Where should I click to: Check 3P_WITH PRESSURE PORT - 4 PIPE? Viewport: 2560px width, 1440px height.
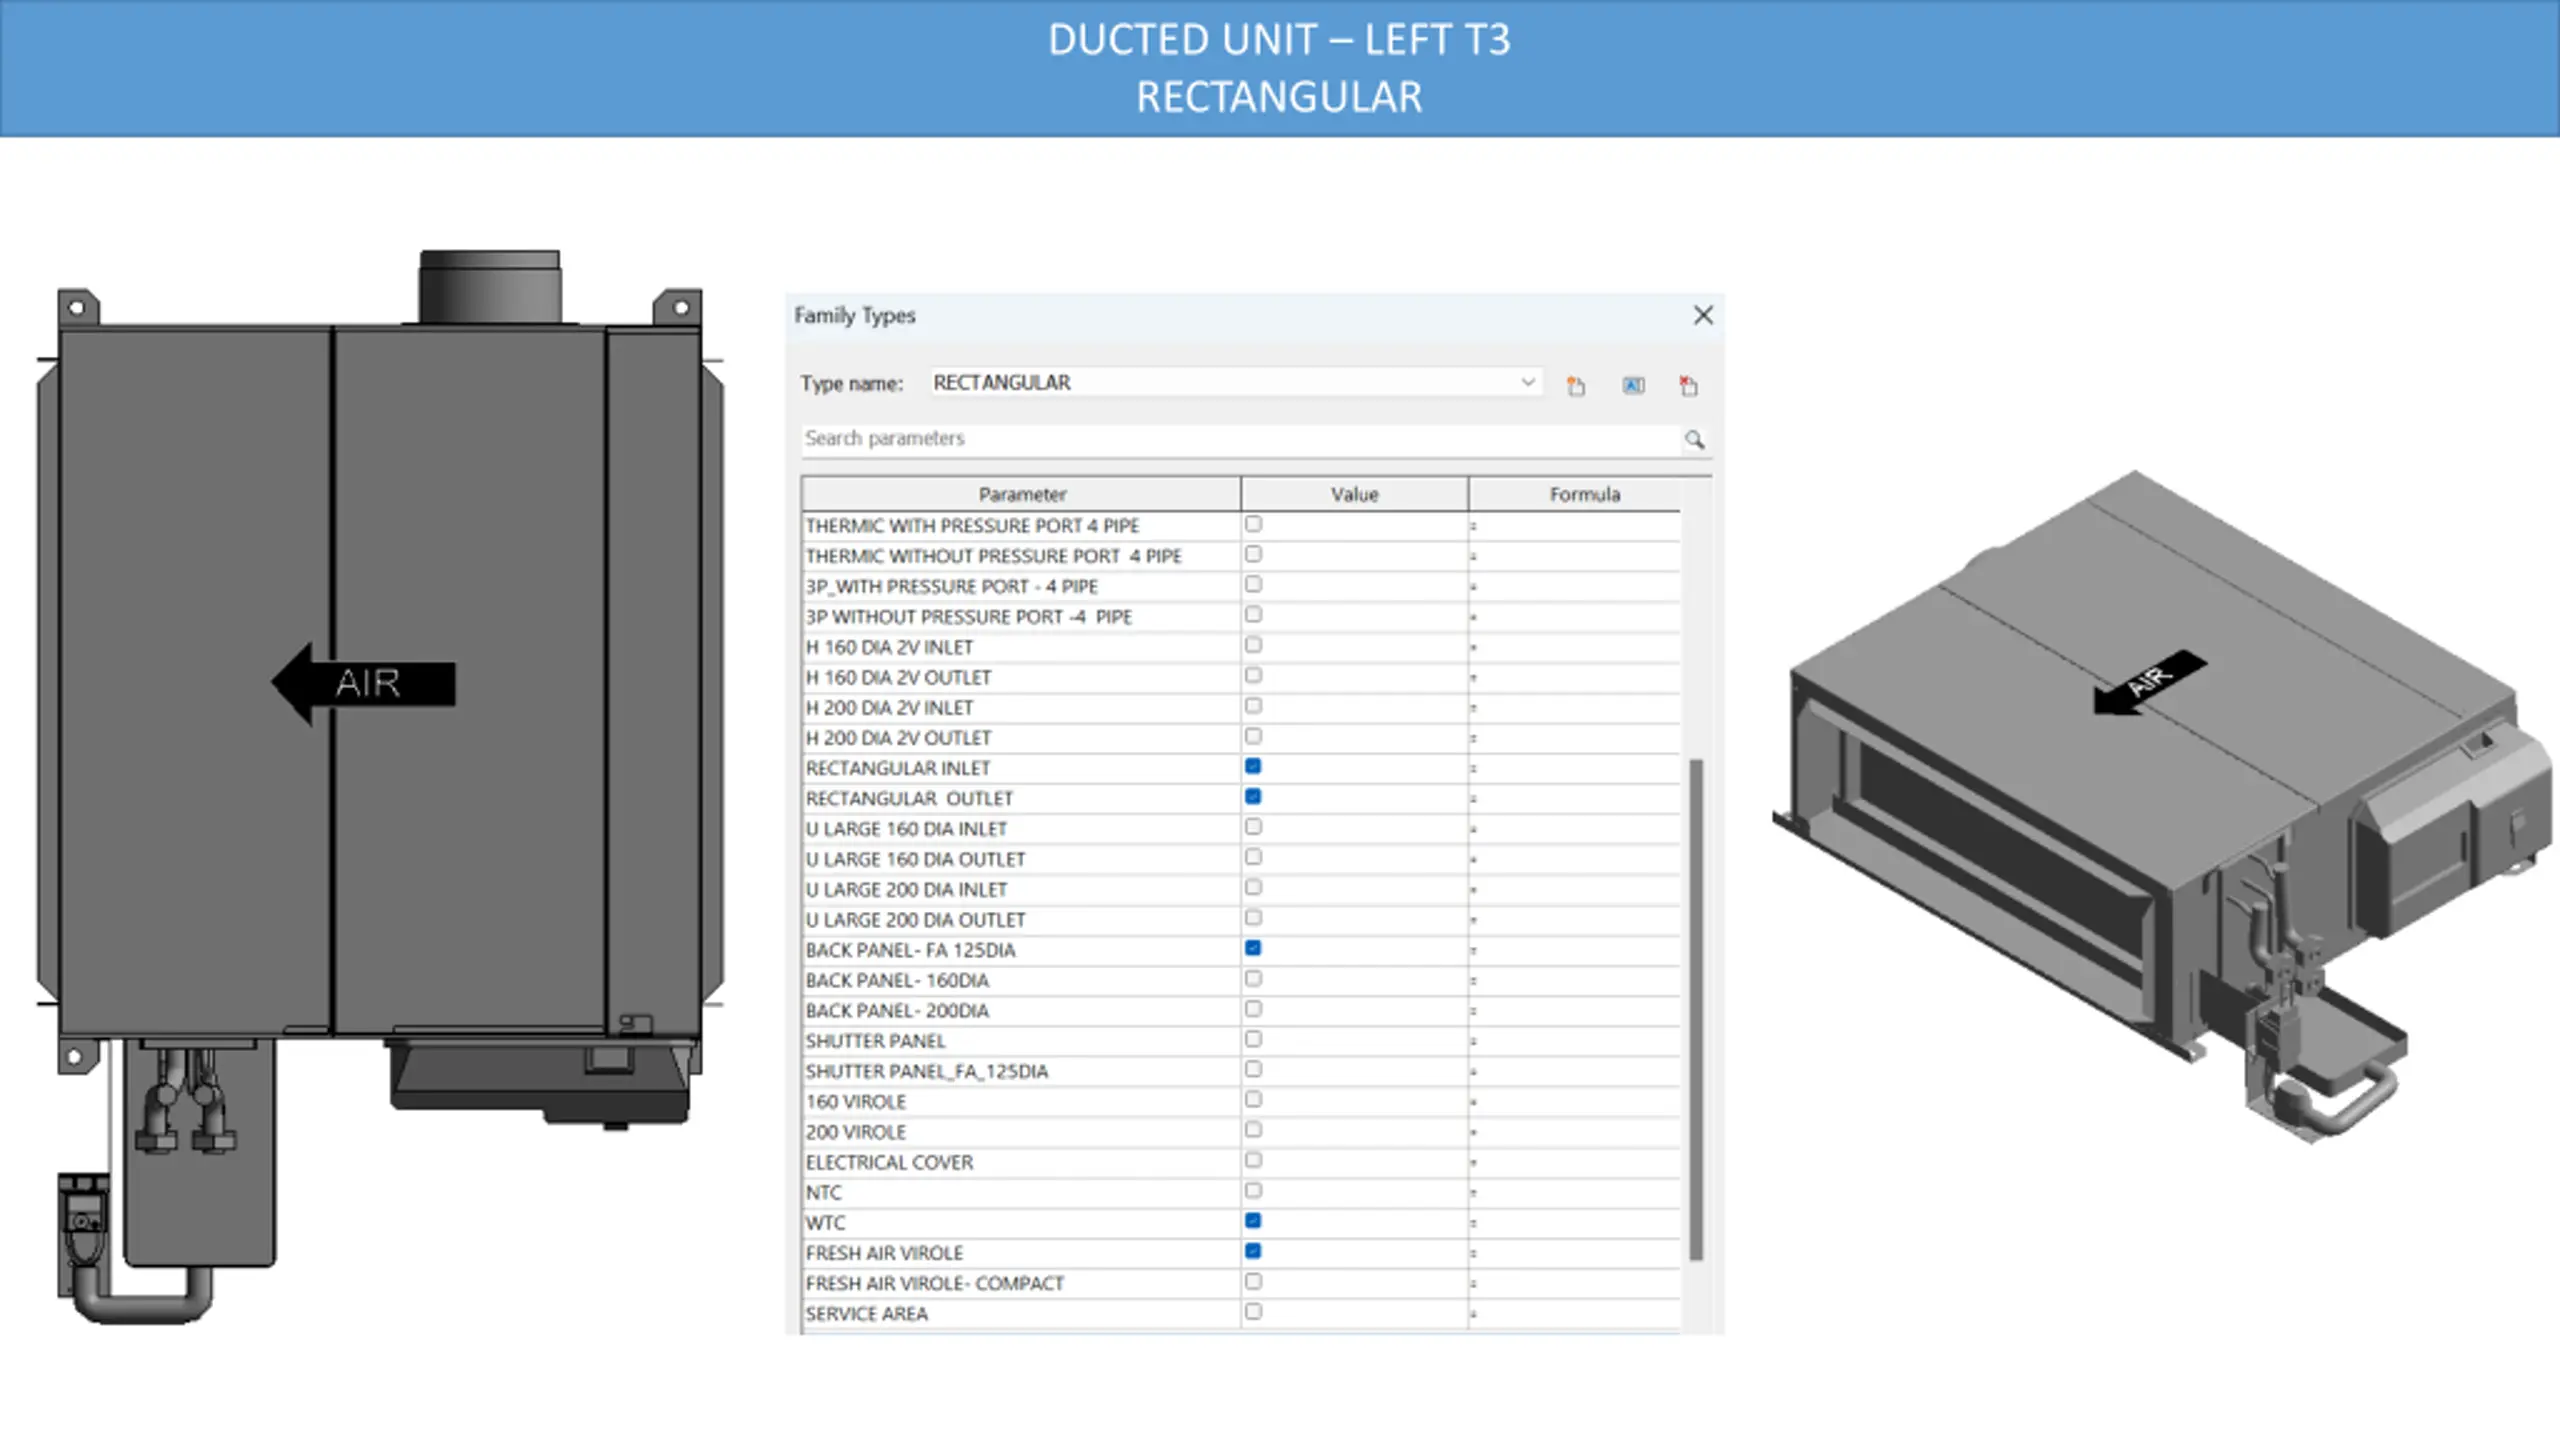[x=1253, y=584]
